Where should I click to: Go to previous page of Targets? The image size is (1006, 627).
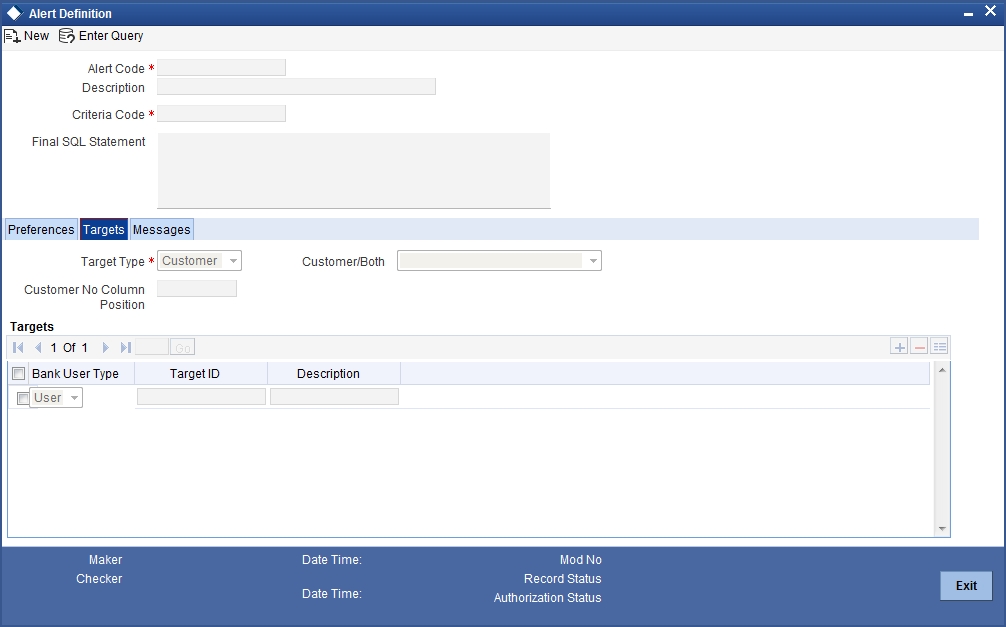click(38, 347)
